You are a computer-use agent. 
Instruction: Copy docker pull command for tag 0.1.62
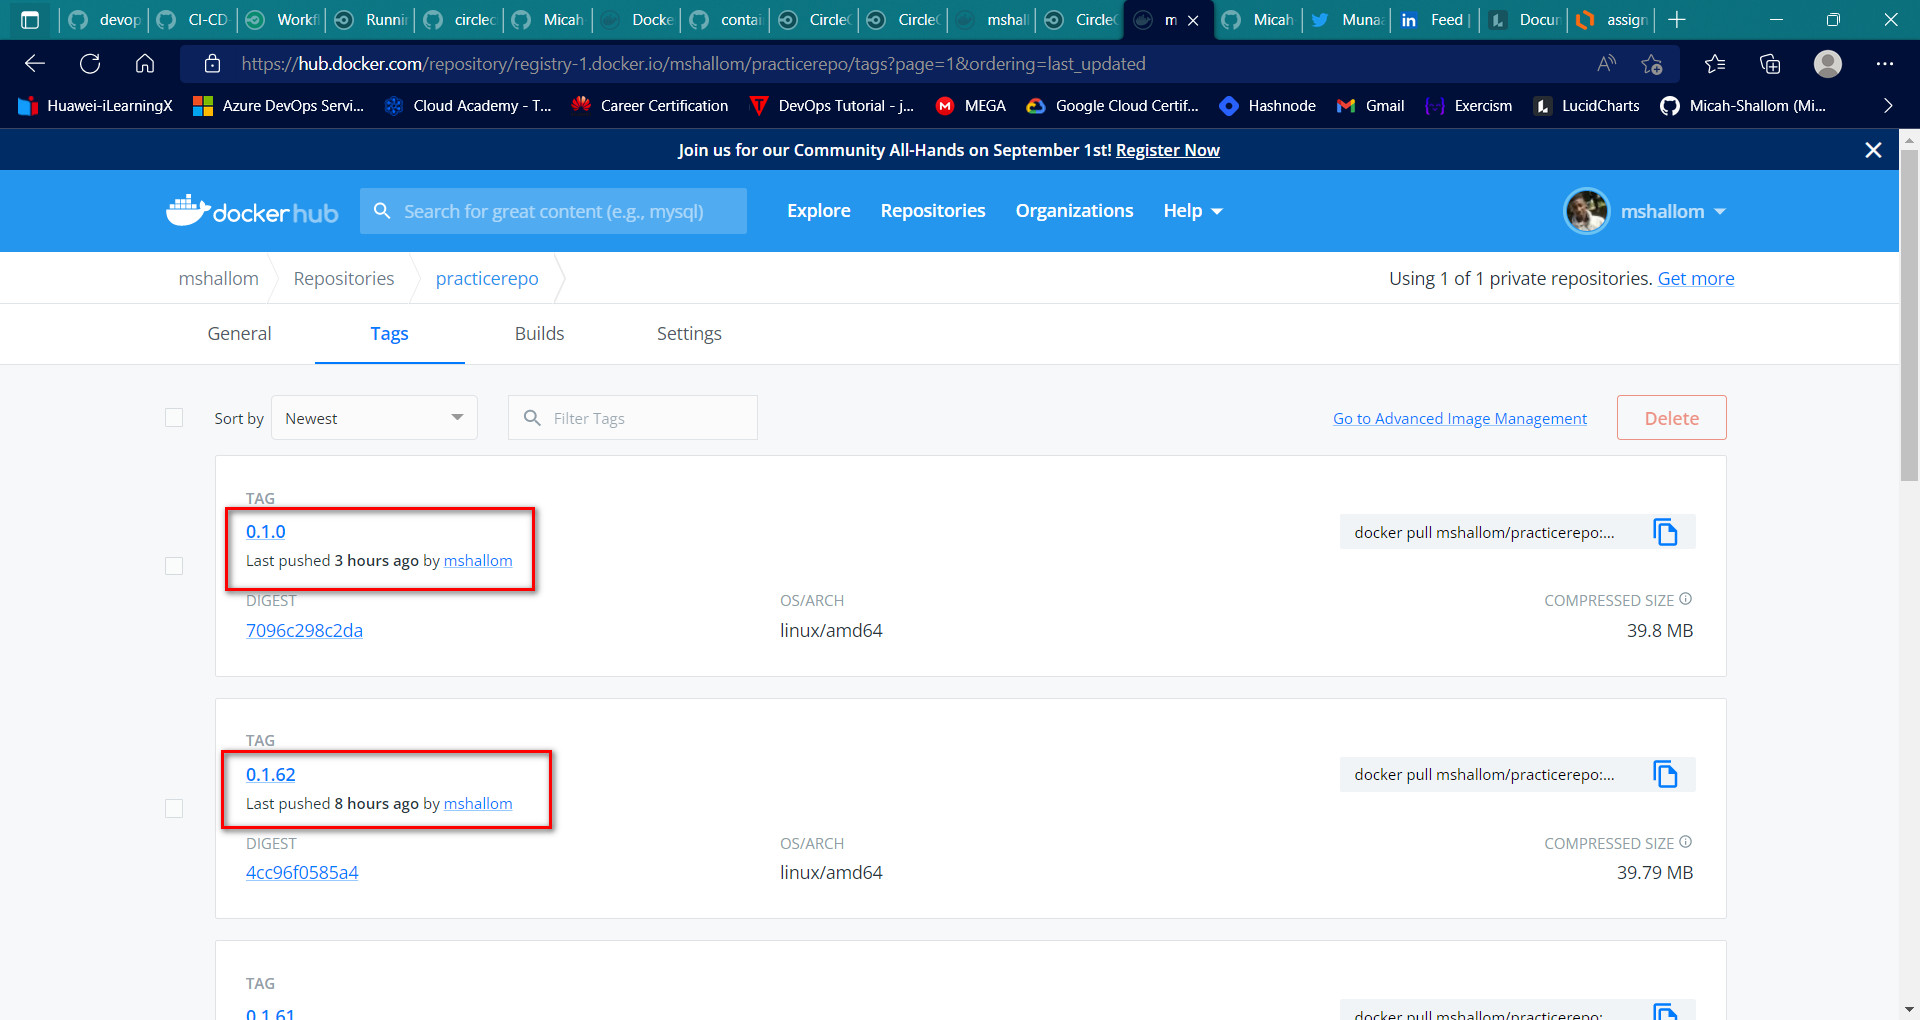[x=1665, y=774]
